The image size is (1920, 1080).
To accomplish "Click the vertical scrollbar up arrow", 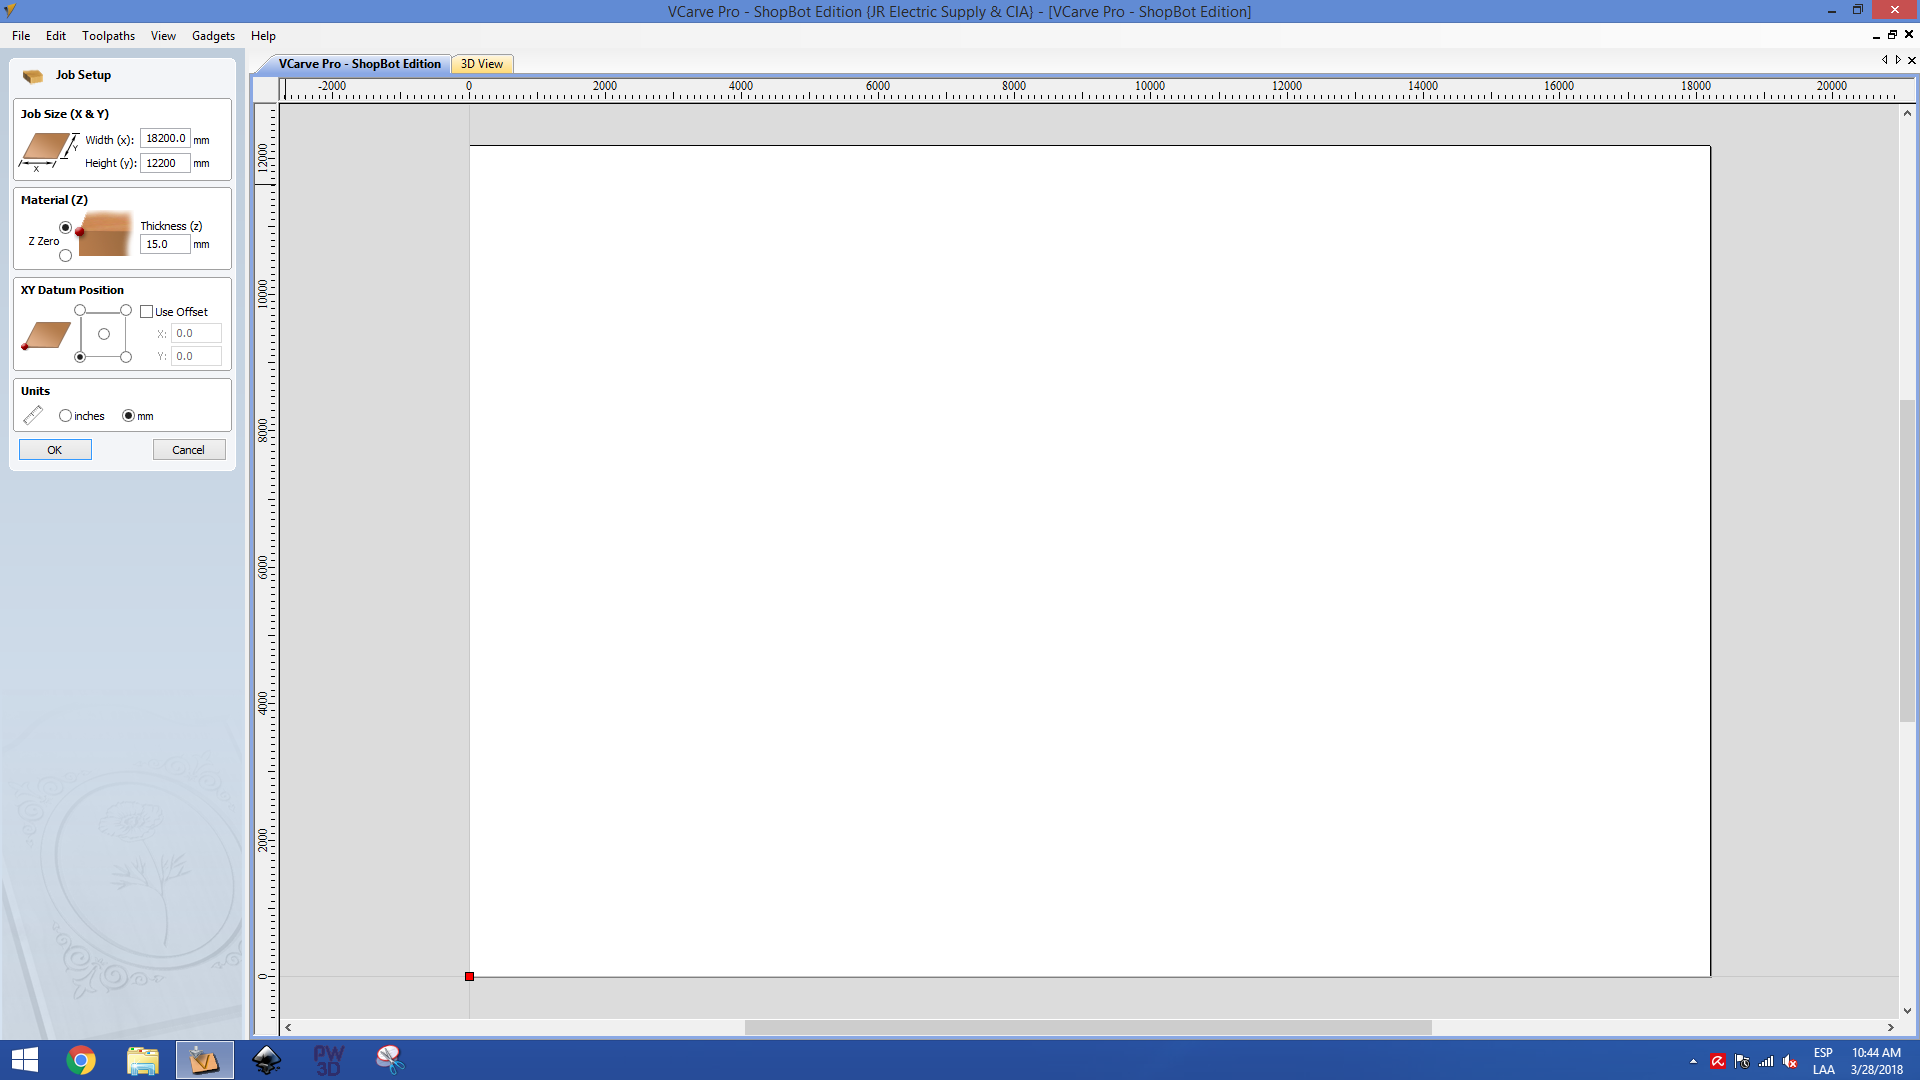I will pos(1907,113).
